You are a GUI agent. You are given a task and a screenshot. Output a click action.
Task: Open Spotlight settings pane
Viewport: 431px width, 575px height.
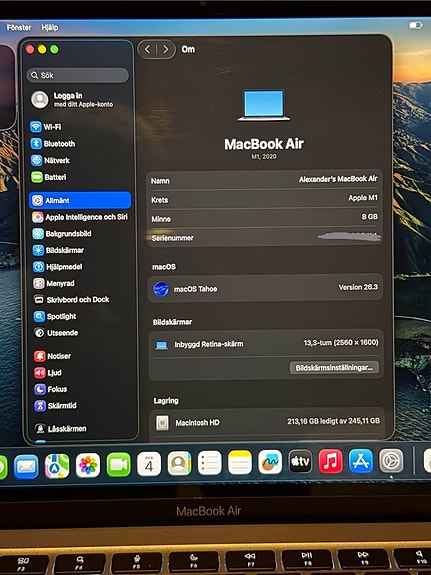tap(55, 316)
